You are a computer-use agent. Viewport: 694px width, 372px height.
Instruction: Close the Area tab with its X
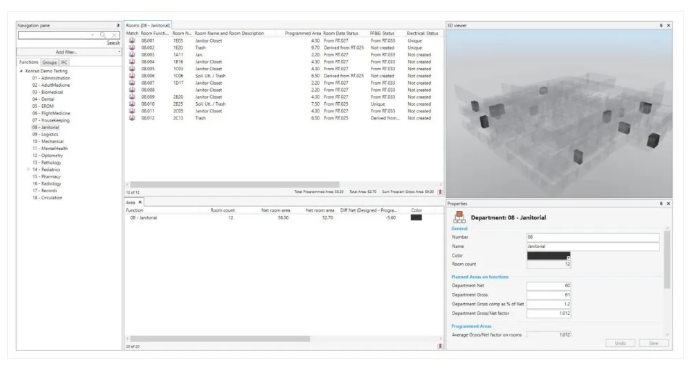140,202
